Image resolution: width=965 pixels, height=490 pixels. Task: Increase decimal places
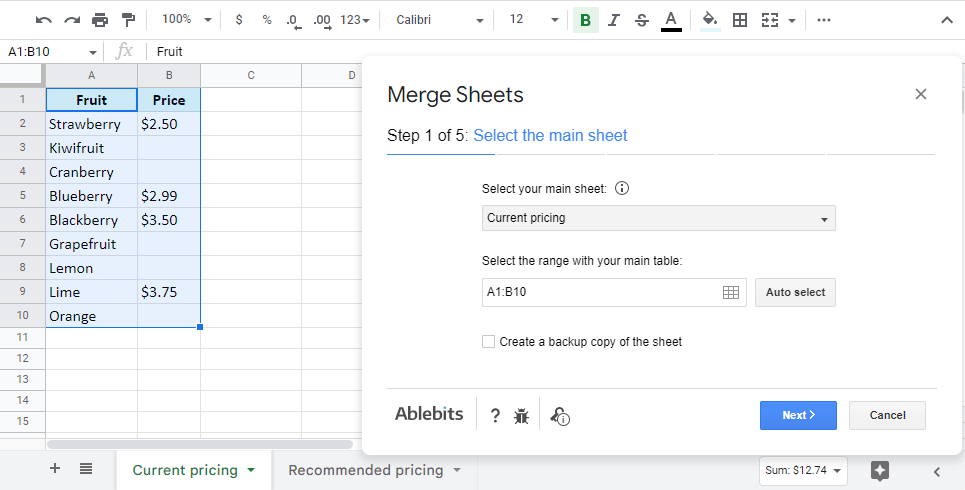click(x=322, y=20)
